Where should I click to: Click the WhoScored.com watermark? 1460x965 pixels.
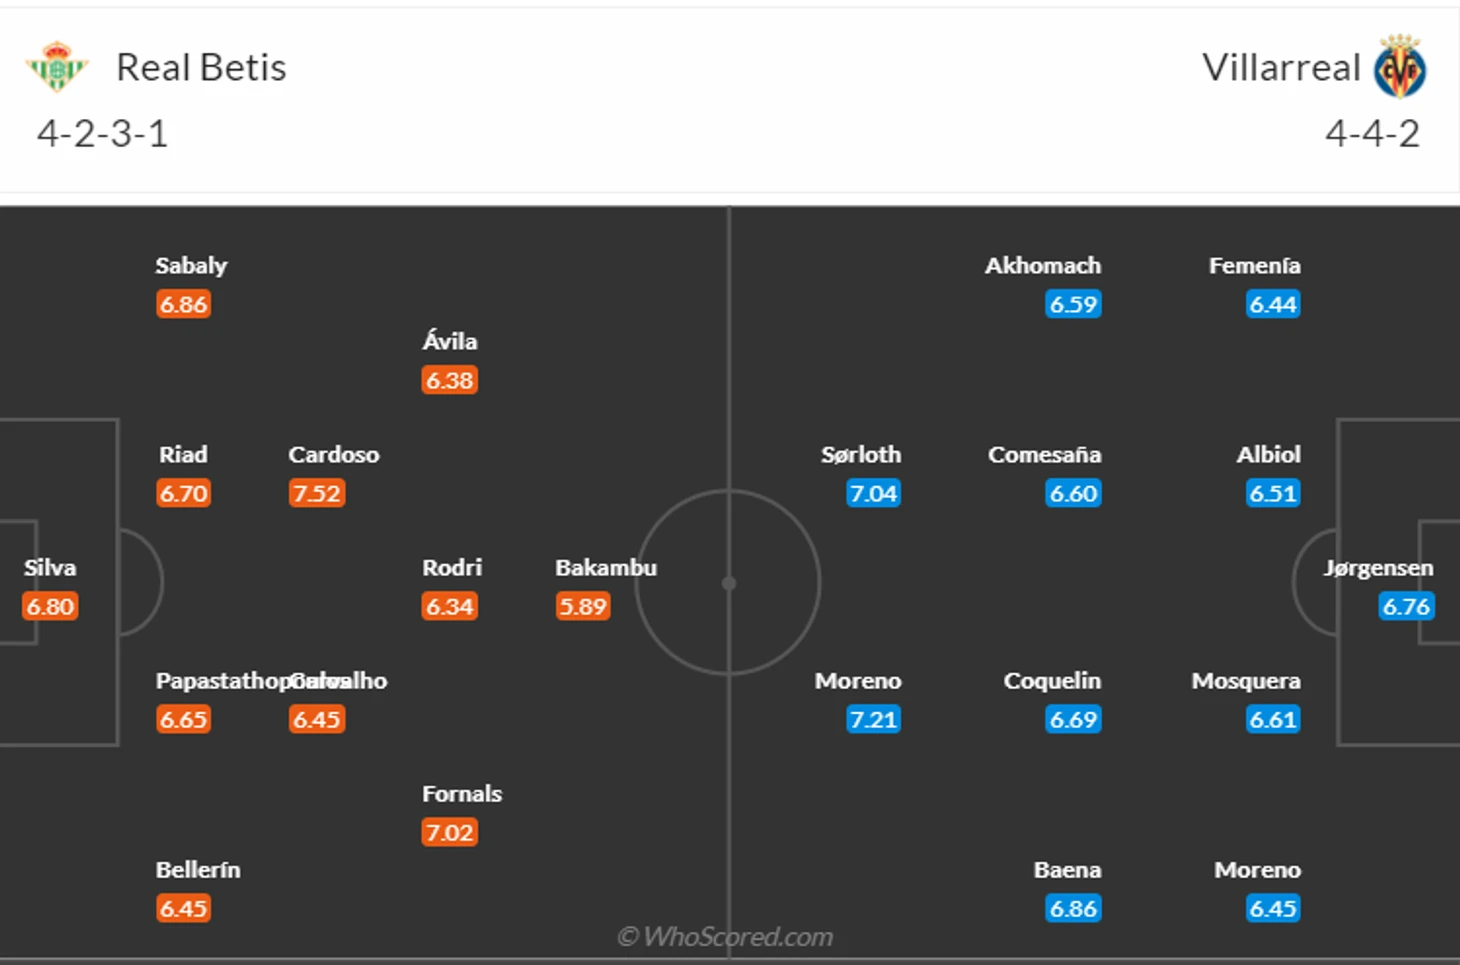tap(725, 937)
